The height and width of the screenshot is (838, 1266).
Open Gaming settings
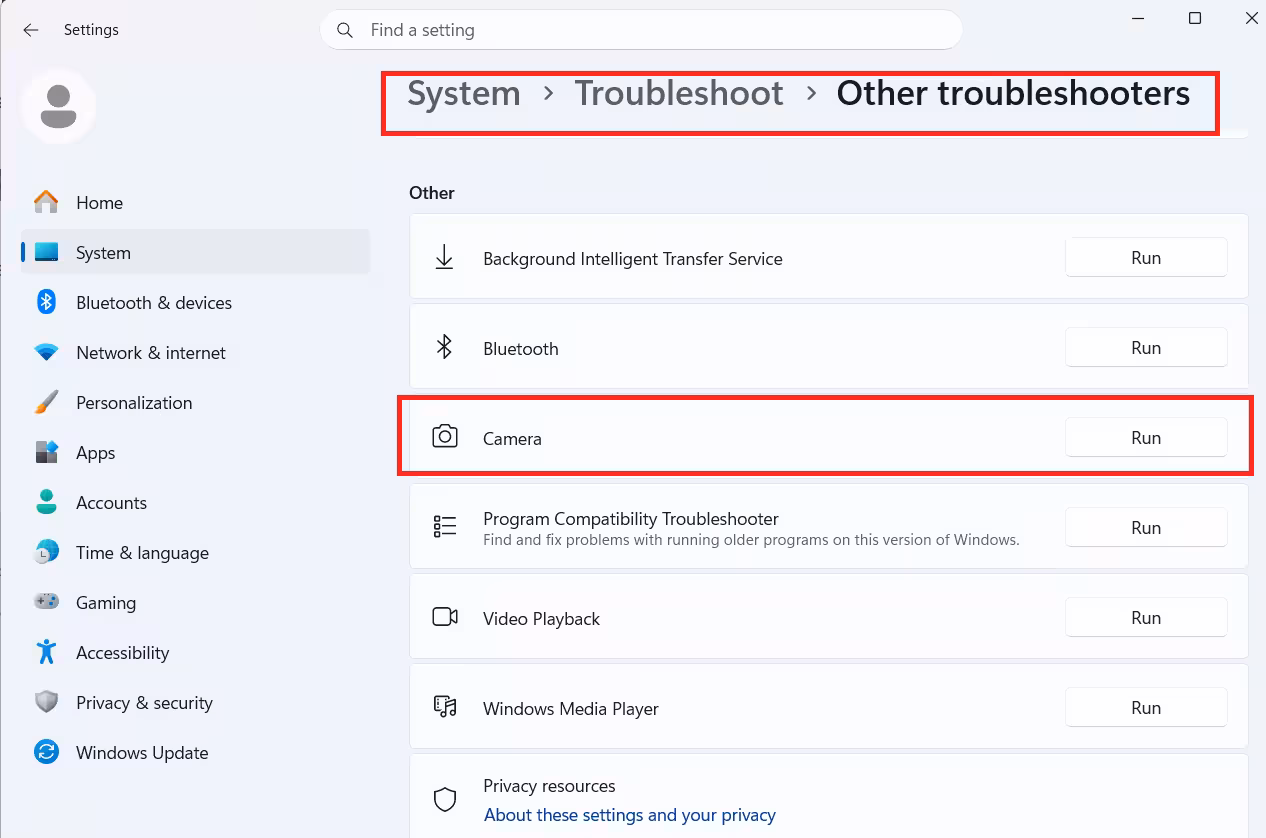195,602
